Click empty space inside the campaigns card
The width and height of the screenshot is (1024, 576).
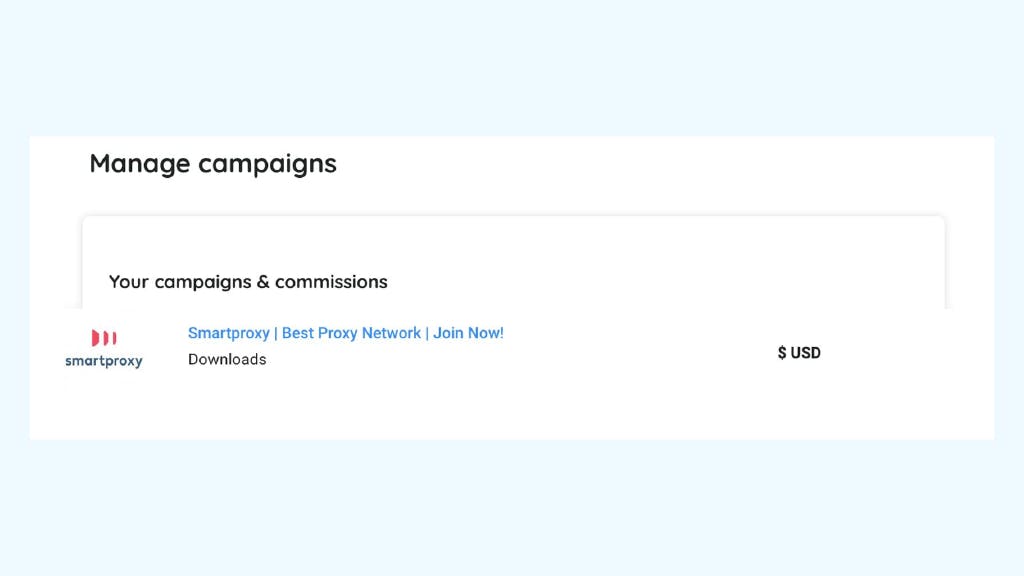[x=653, y=261]
